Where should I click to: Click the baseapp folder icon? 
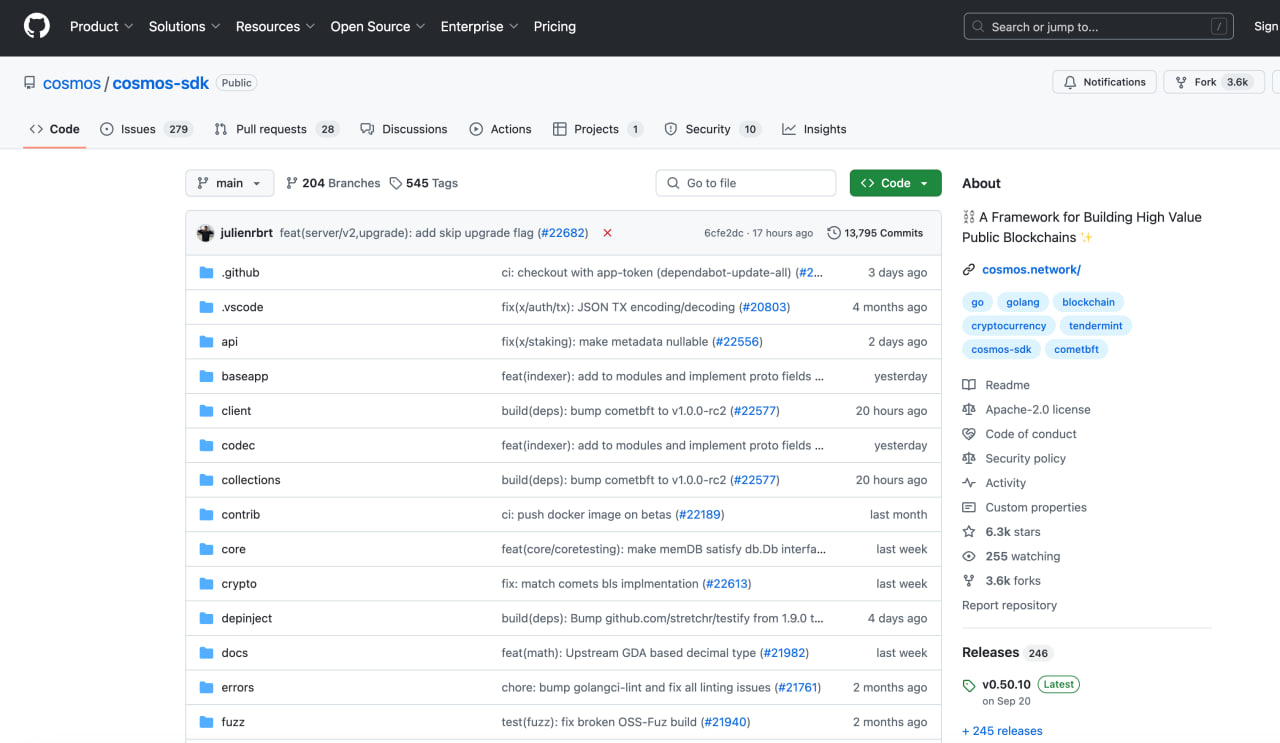pyautogui.click(x=207, y=377)
